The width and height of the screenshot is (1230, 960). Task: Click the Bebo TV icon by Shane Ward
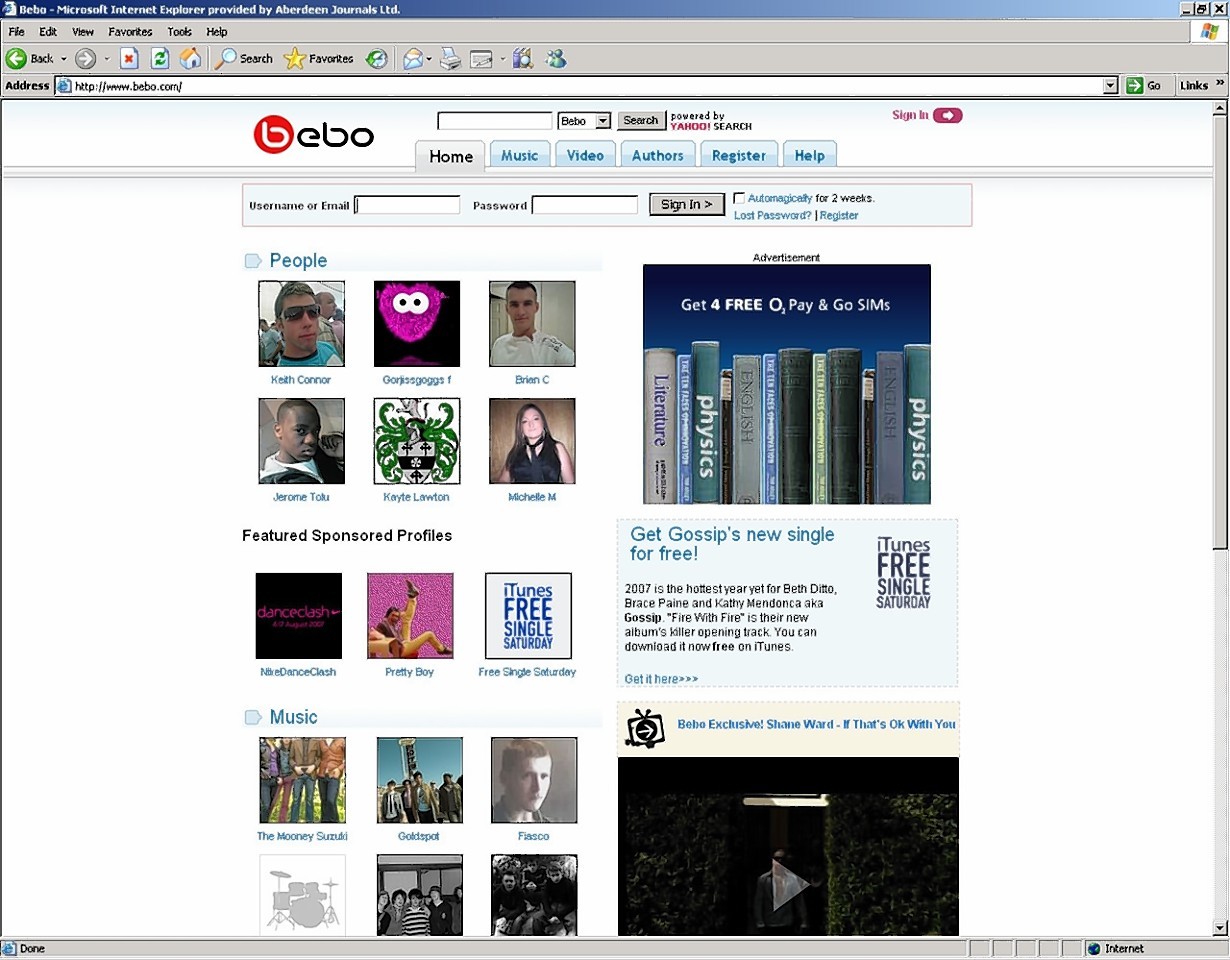pos(645,728)
